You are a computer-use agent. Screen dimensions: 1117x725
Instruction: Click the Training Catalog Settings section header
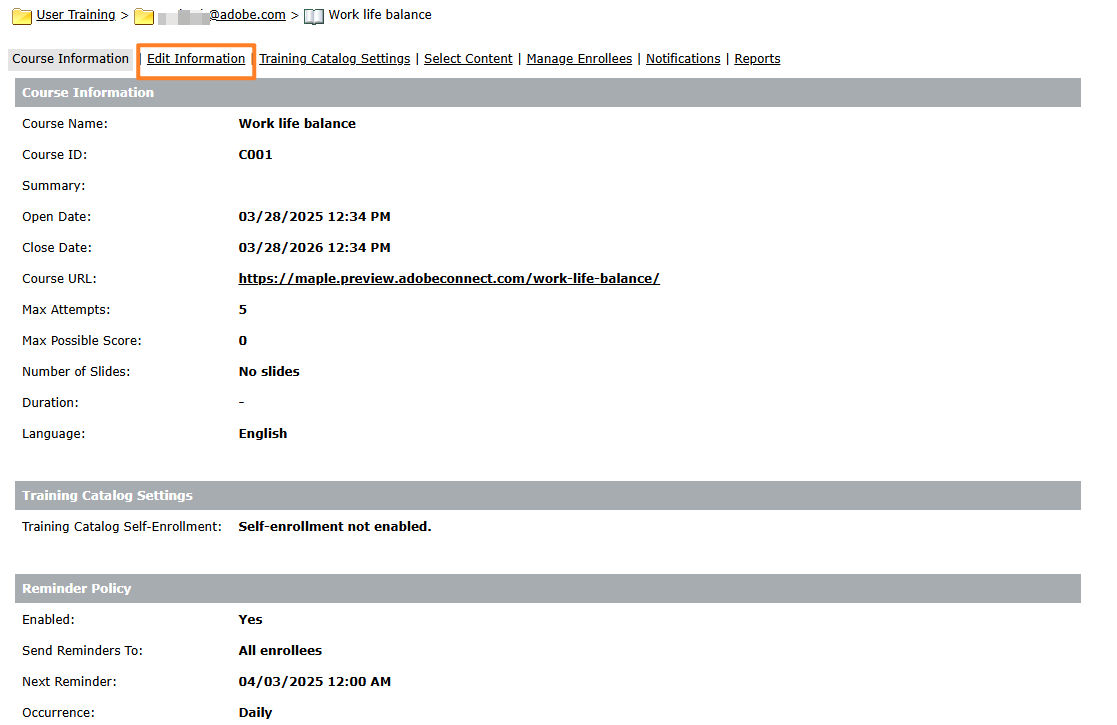coord(548,496)
